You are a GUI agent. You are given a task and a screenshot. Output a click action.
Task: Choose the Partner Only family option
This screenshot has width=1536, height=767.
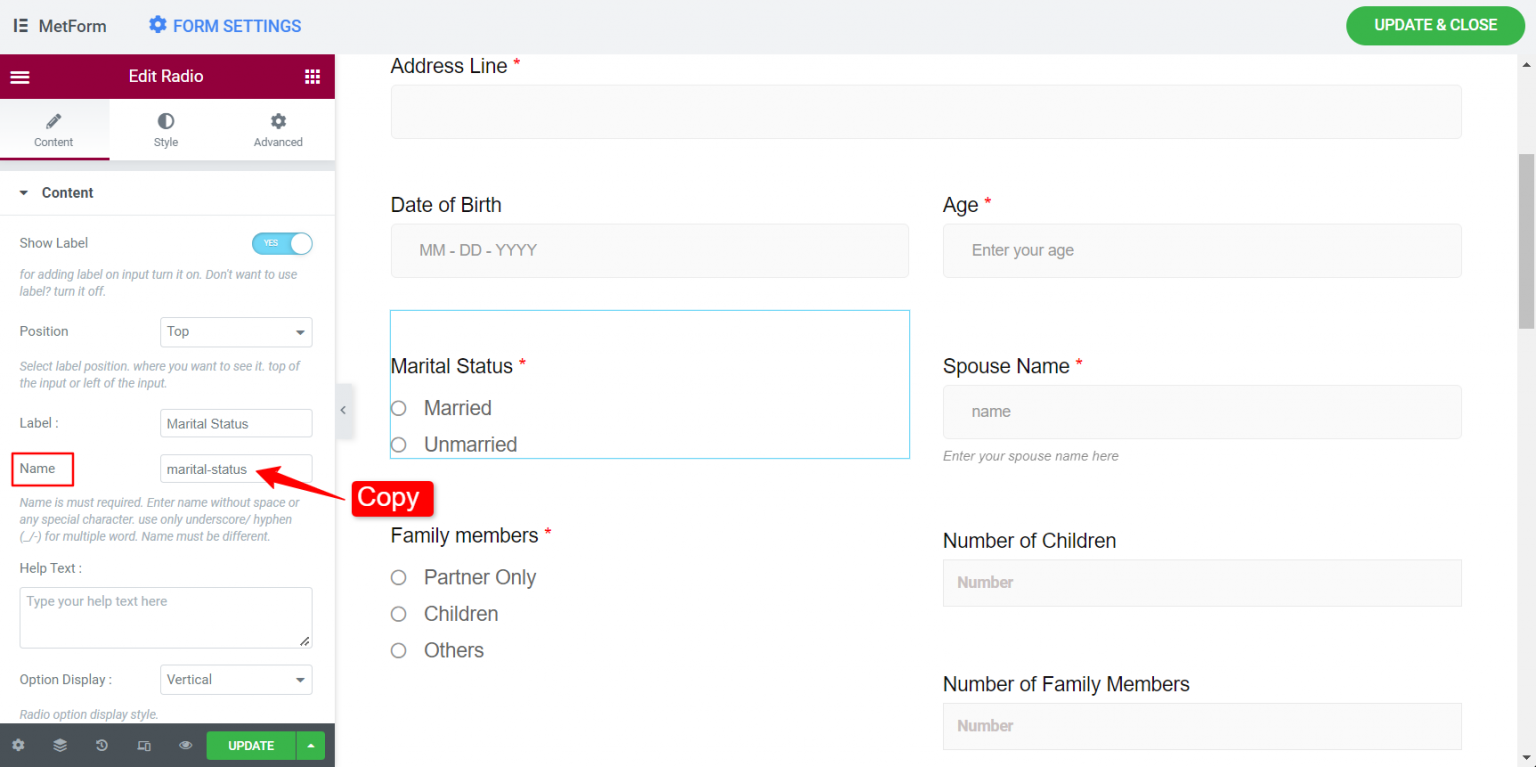[x=398, y=577]
